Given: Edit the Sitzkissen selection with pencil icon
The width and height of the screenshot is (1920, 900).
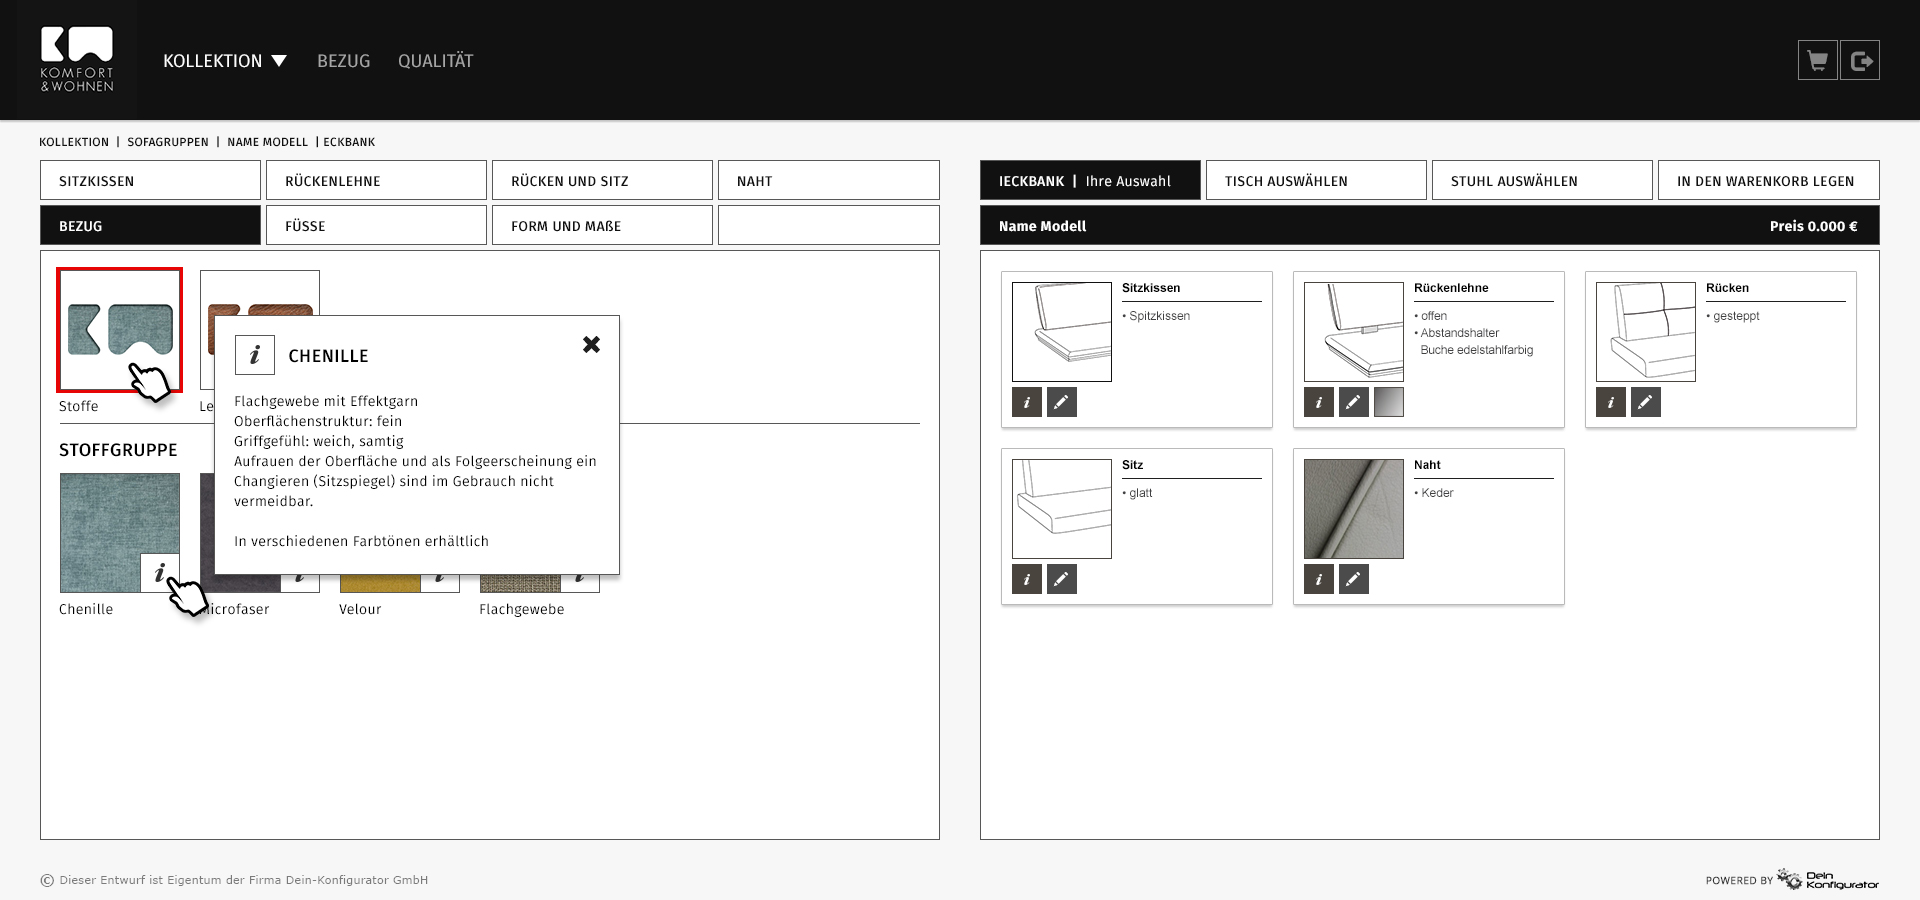Looking at the screenshot, I should (x=1061, y=402).
